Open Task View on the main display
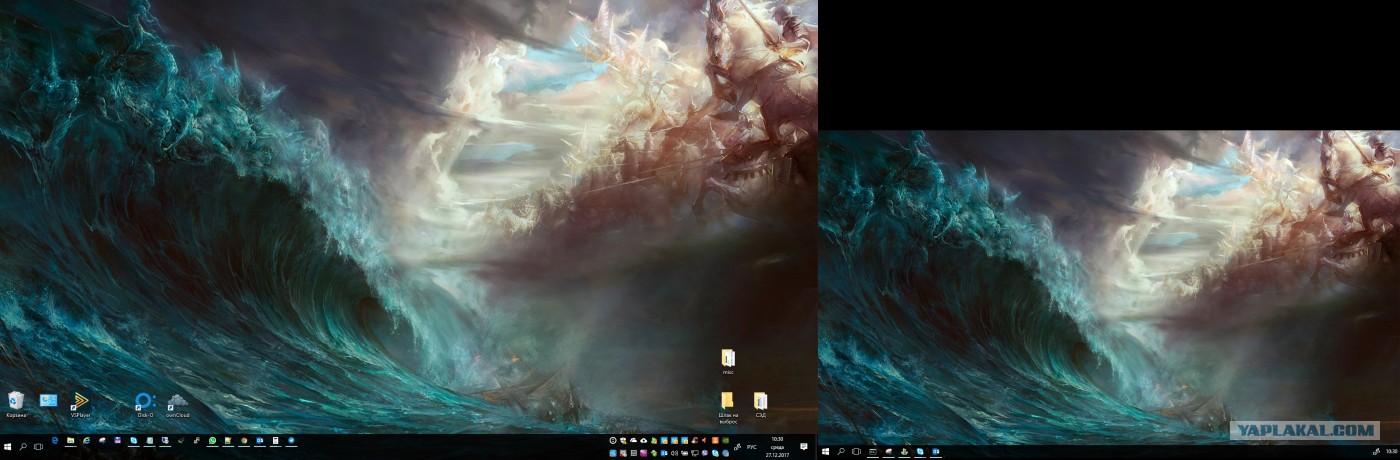The width and height of the screenshot is (1400, 460). 38,446
